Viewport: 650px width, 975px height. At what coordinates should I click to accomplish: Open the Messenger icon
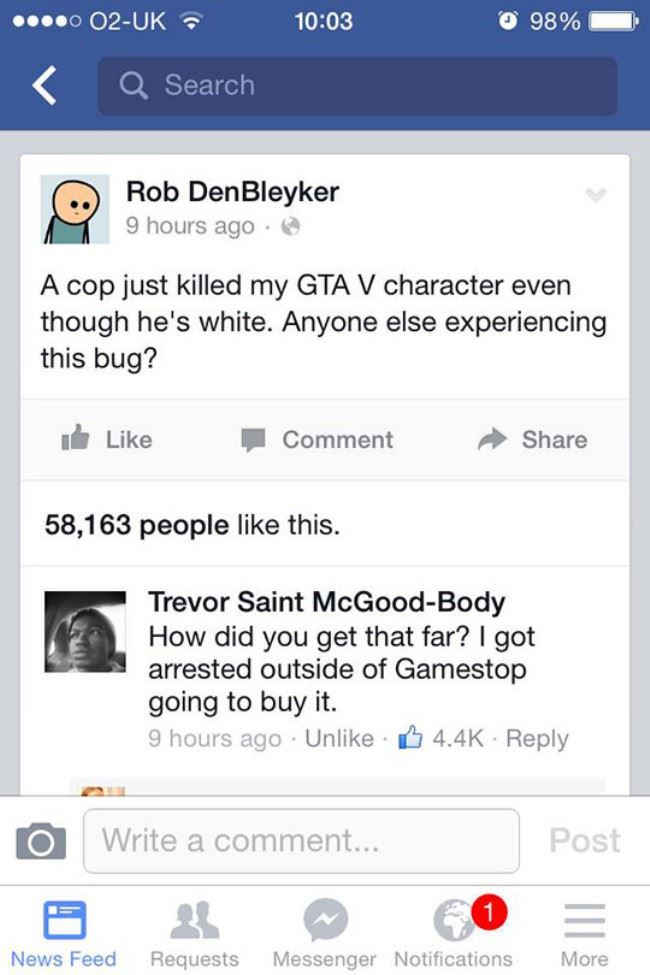(325, 920)
